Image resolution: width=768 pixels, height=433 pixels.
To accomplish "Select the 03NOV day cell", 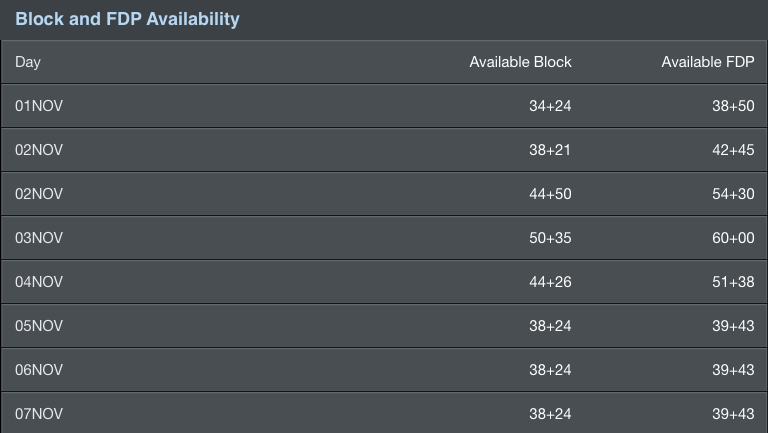I will (39, 238).
